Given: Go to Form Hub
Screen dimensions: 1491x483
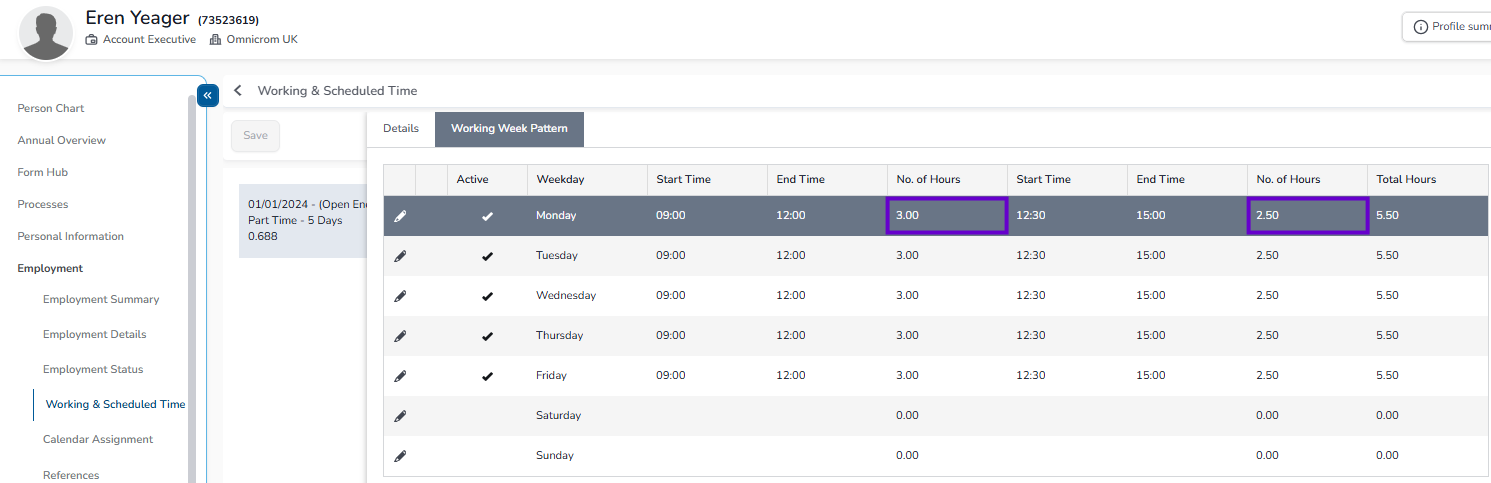Looking at the screenshot, I should click(43, 172).
